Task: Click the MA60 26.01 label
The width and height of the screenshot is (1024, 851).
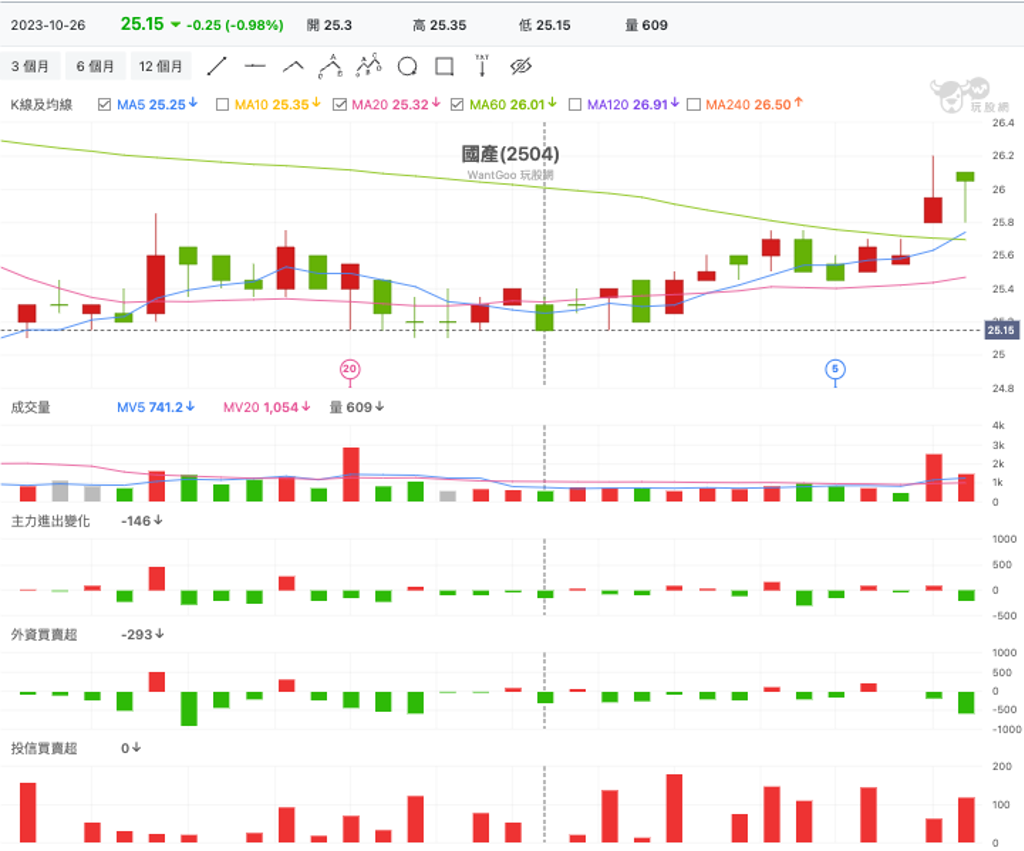Action: (513, 104)
